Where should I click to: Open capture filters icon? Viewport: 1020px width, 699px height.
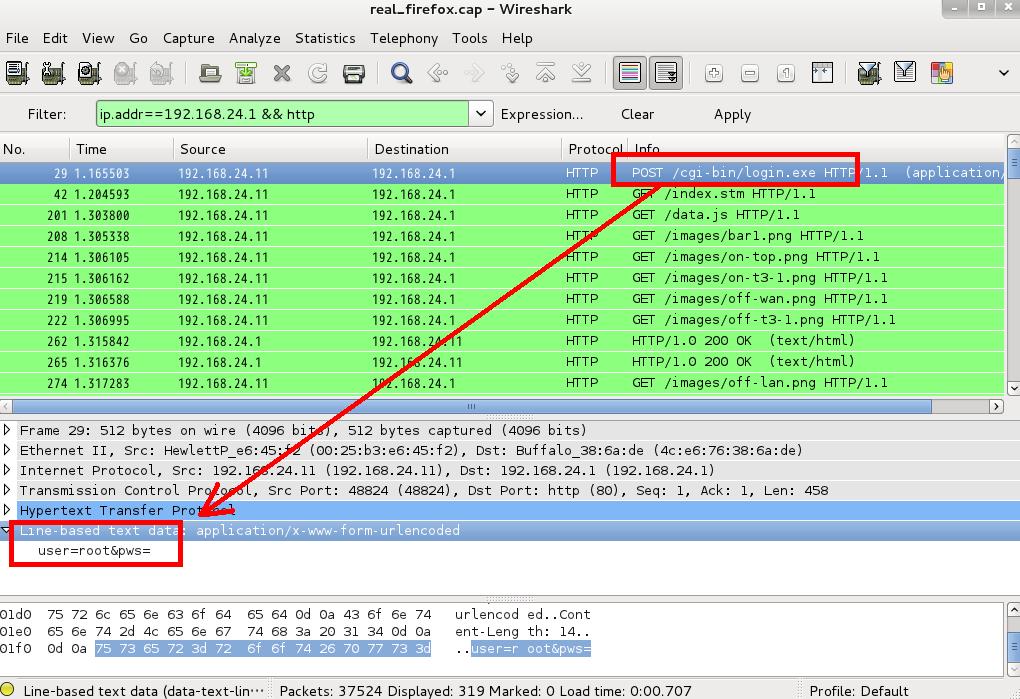click(x=869, y=73)
